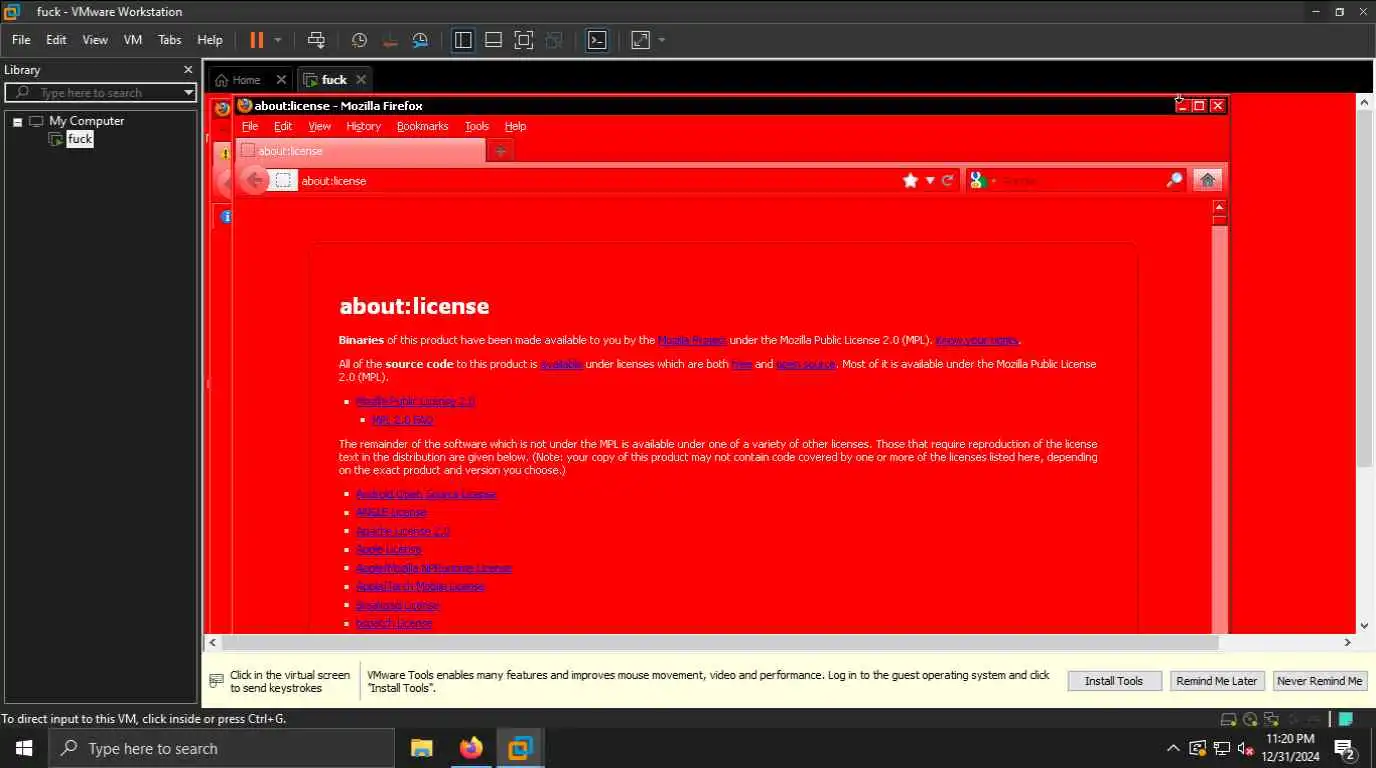This screenshot has width=1376, height=768.
Task: Open the Apple License link
Action: 388,549
